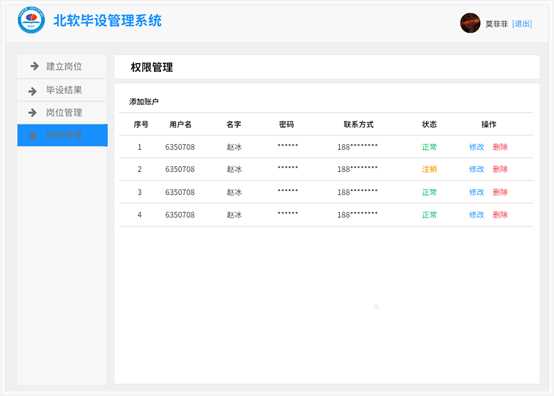Click phone 188********* in row 3
This screenshot has height=396, width=554.
coord(357,192)
